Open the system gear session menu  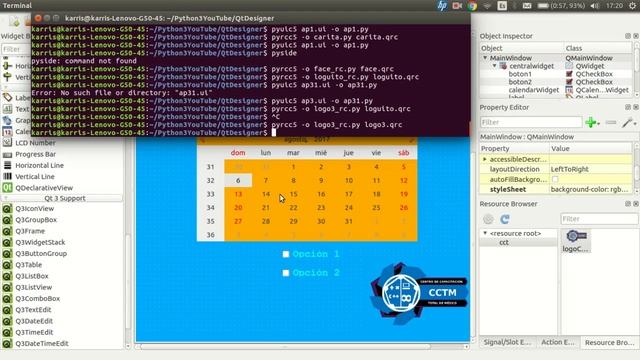[x=632, y=6]
